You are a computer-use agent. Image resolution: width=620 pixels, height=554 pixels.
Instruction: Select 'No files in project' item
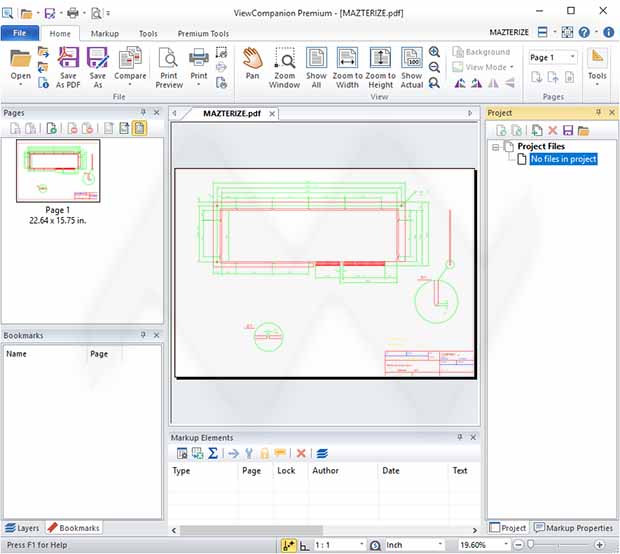(x=563, y=159)
